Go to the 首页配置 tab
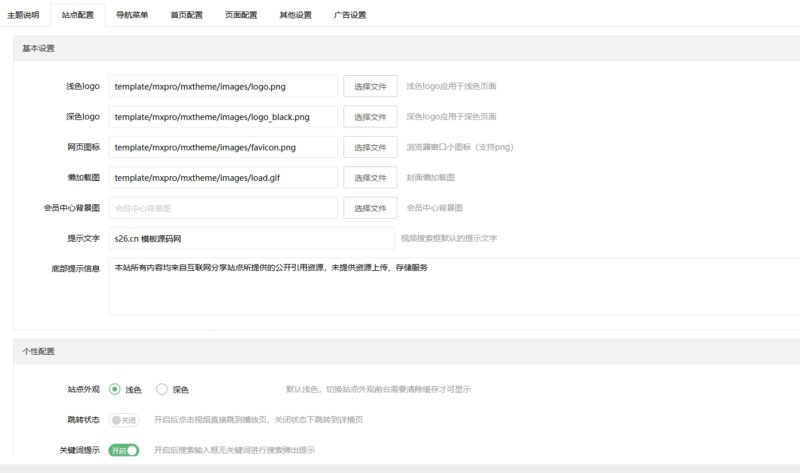Viewport: 800px width, 473px height. (x=186, y=15)
